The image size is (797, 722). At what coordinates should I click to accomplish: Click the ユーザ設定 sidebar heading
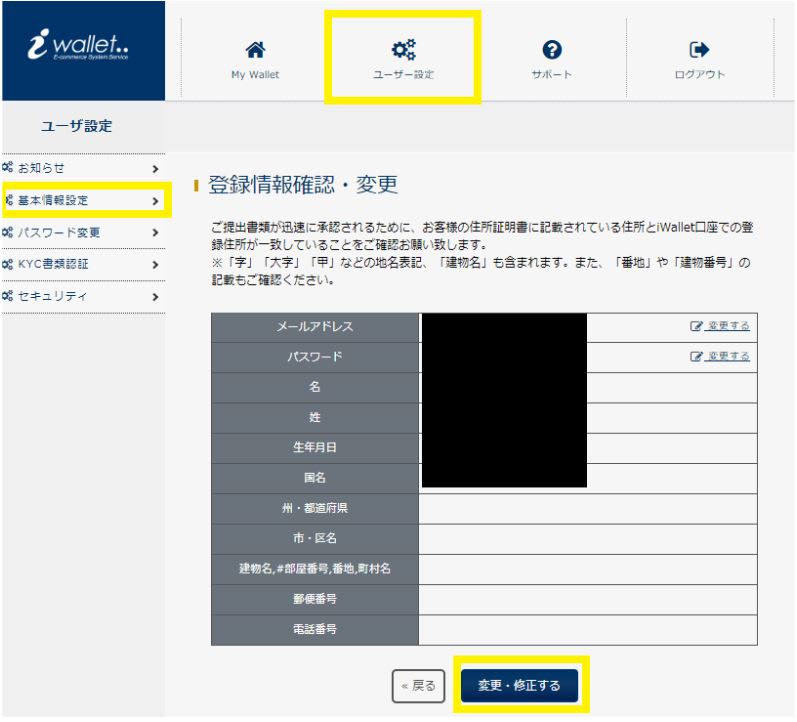pos(77,126)
